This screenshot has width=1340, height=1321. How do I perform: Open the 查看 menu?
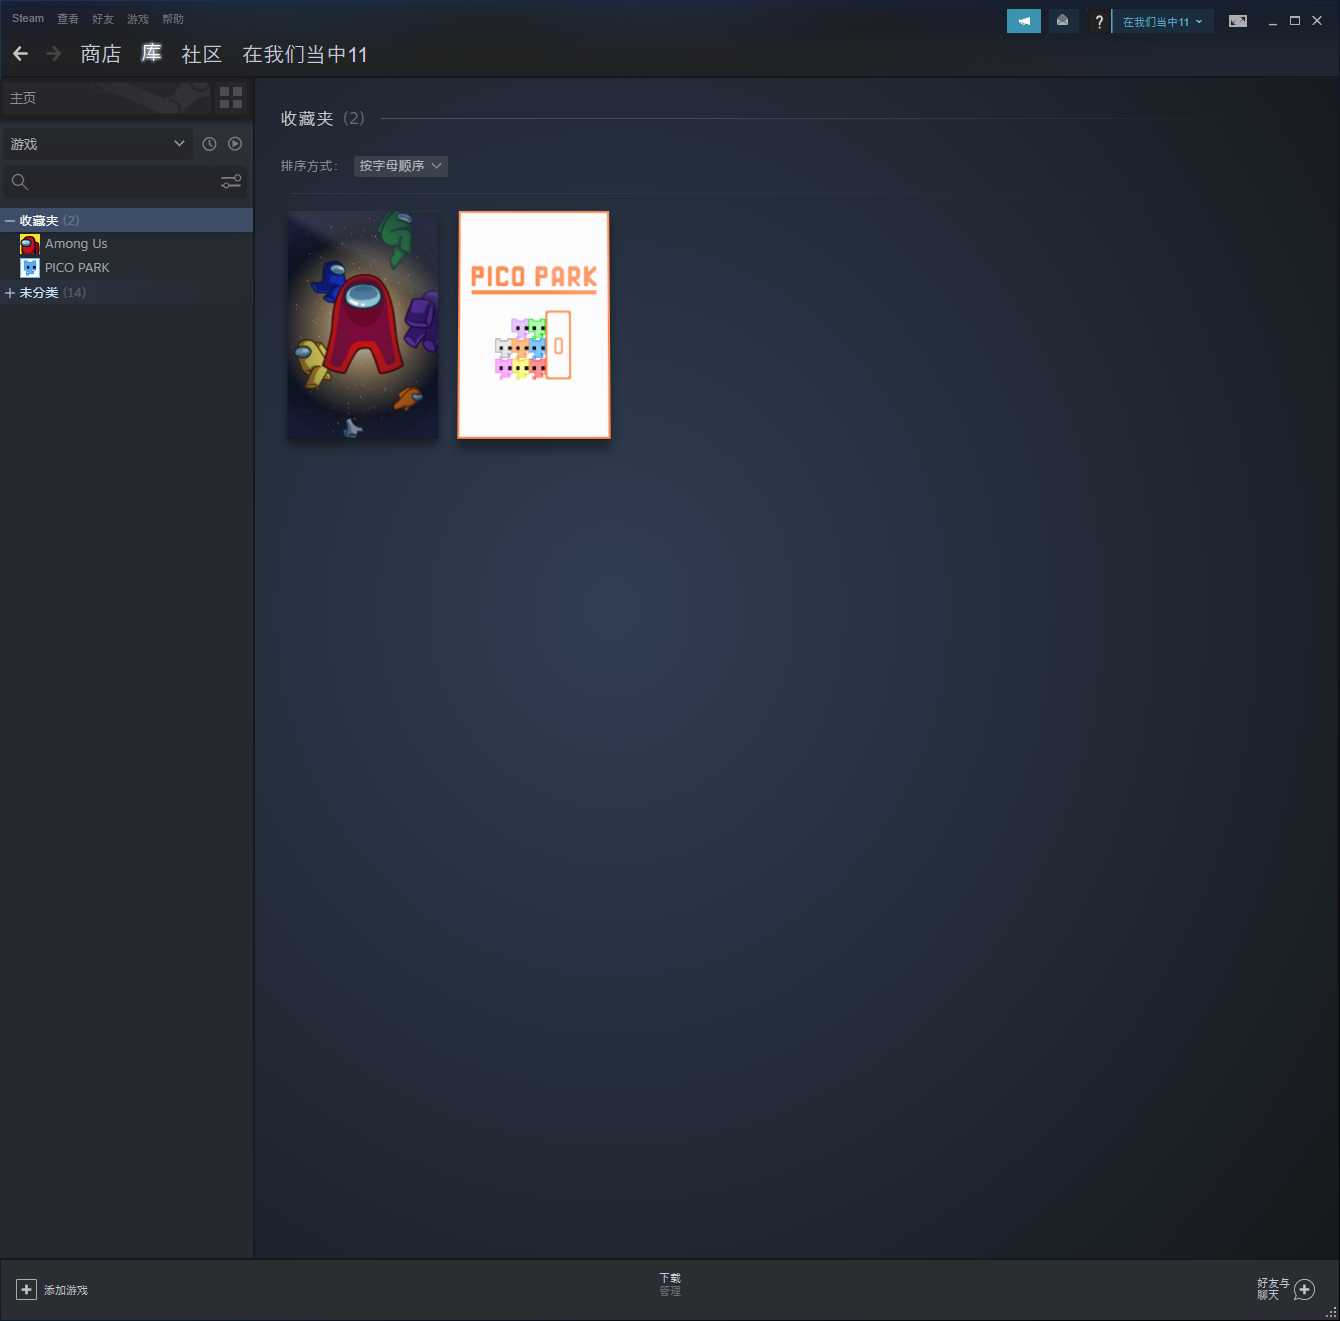(68, 19)
